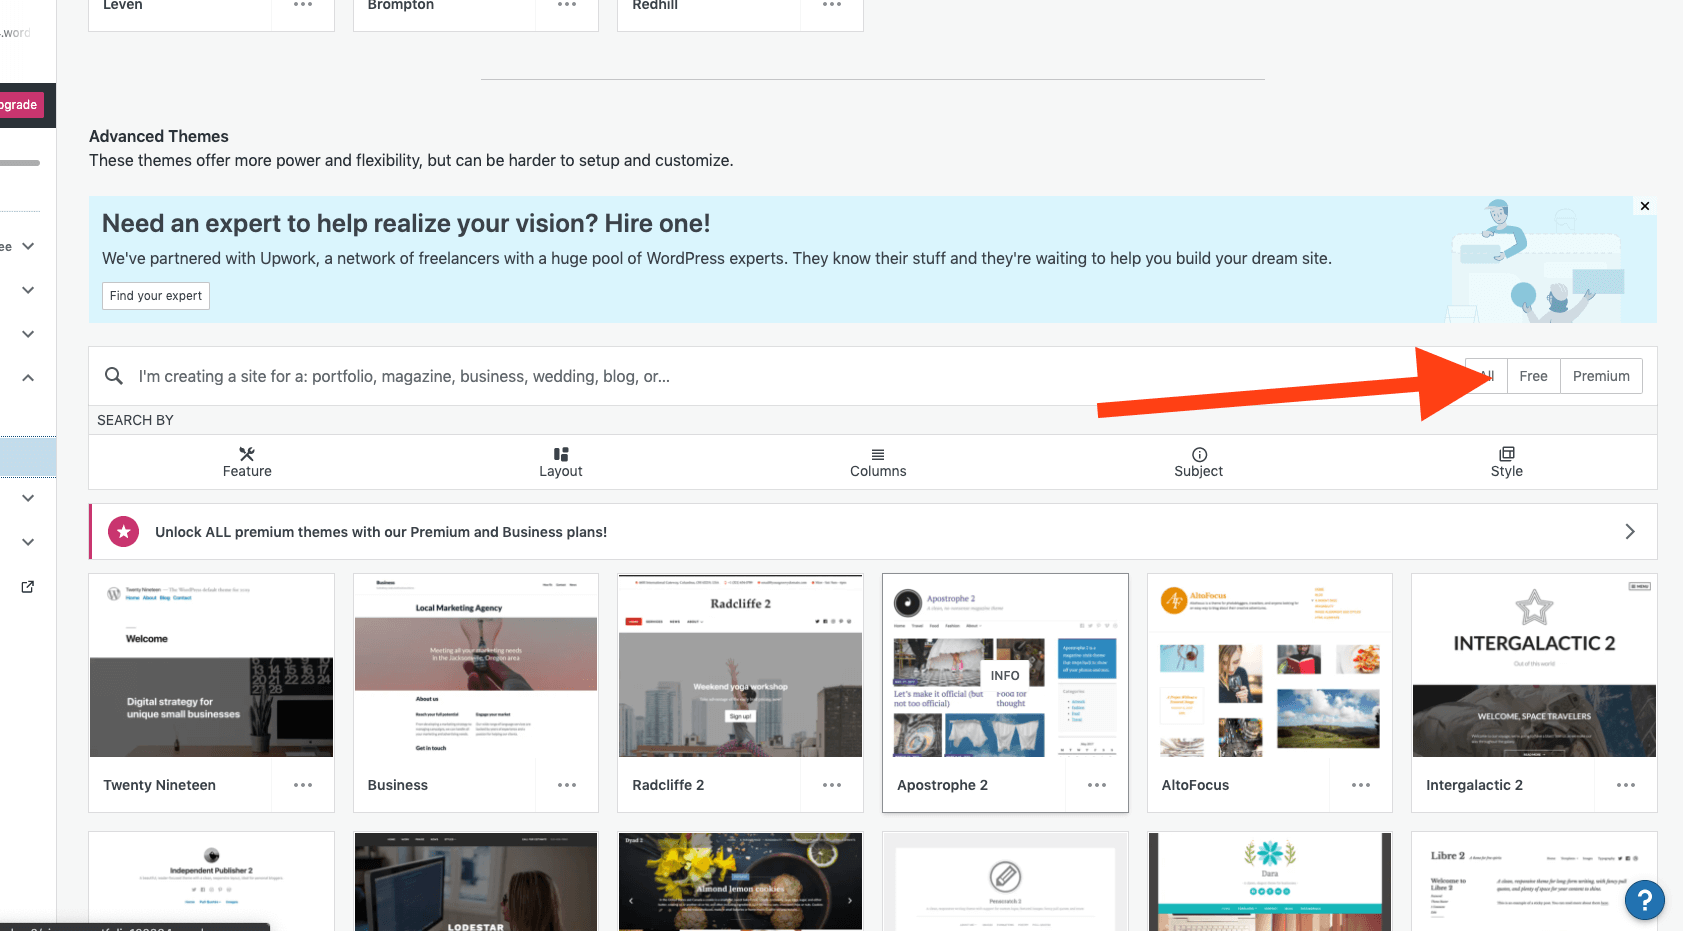1683x931 pixels.
Task: Open the Dyad 2 lemon cookies thumbnail
Action: [x=740, y=882]
